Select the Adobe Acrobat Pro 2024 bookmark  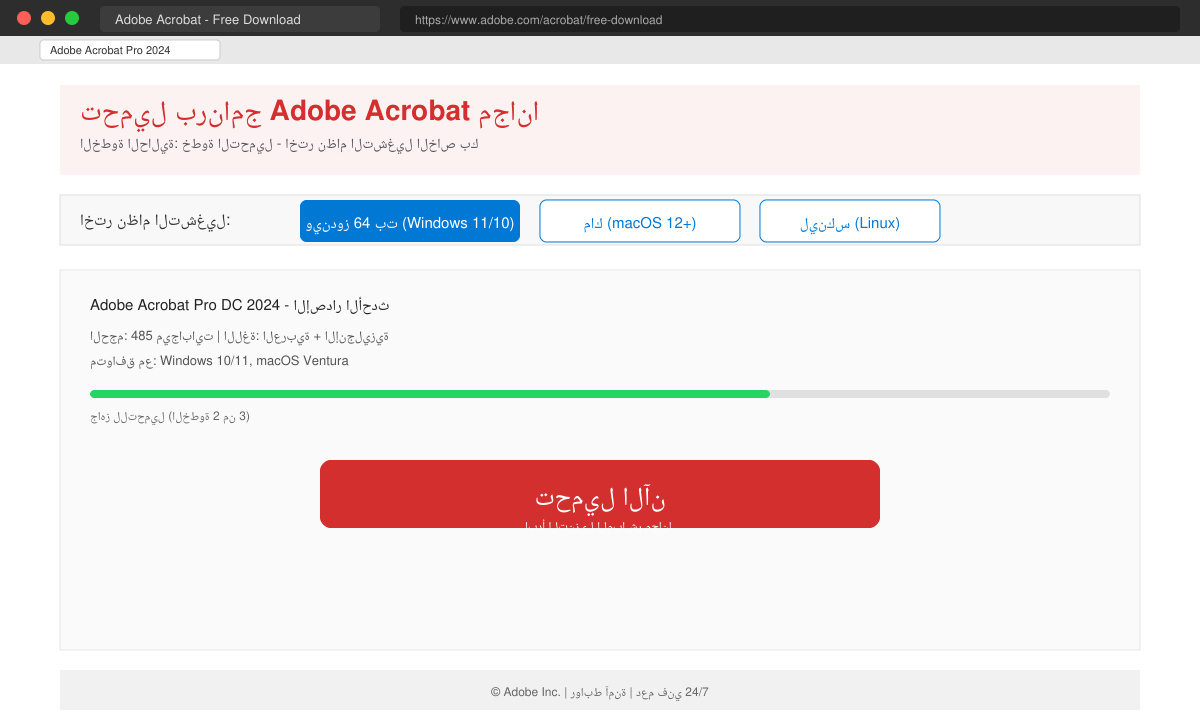(130, 50)
